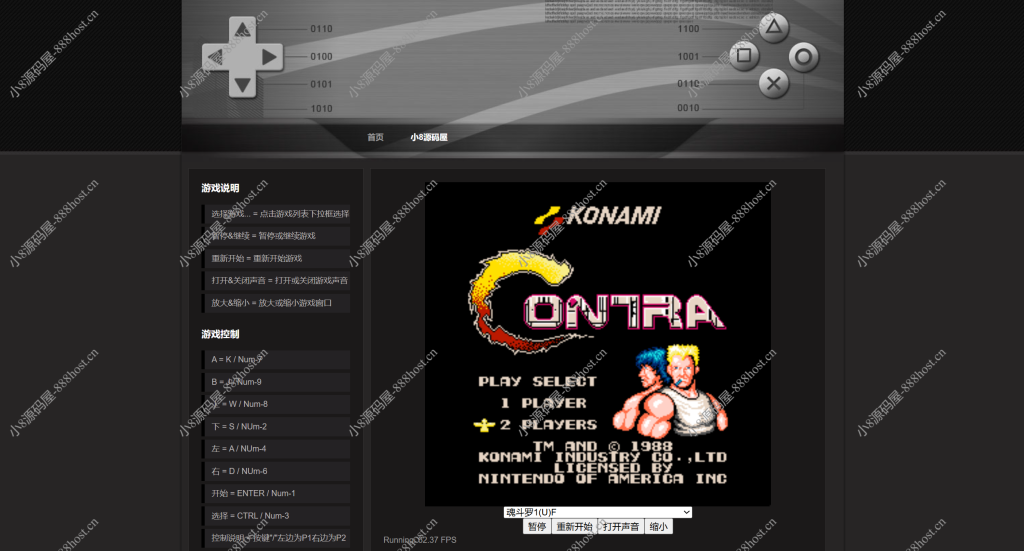Click the 1001 label near square button
This screenshot has height=551, width=1024.
point(688,57)
